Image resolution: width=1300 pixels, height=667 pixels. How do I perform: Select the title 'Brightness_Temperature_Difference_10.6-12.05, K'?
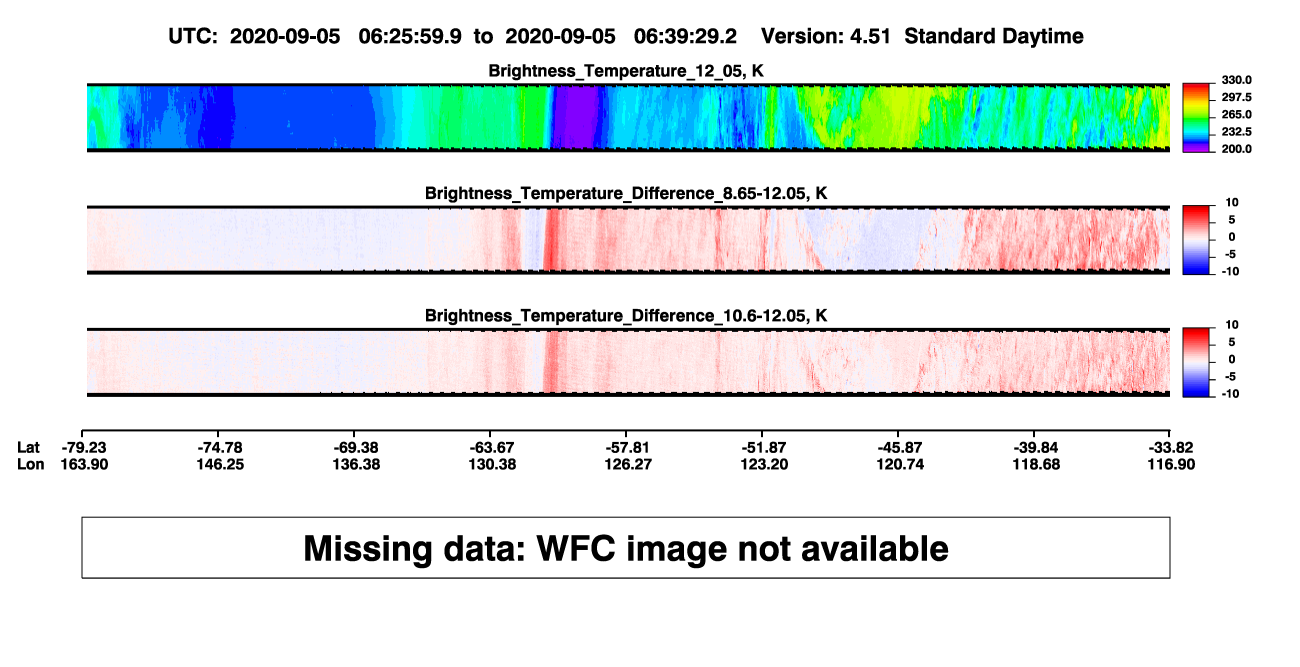click(x=626, y=316)
